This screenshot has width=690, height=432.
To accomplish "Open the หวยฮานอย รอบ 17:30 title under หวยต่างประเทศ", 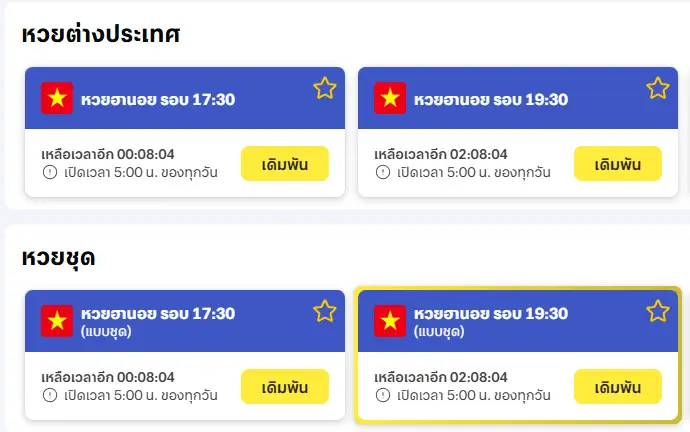I will pos(158,99).
